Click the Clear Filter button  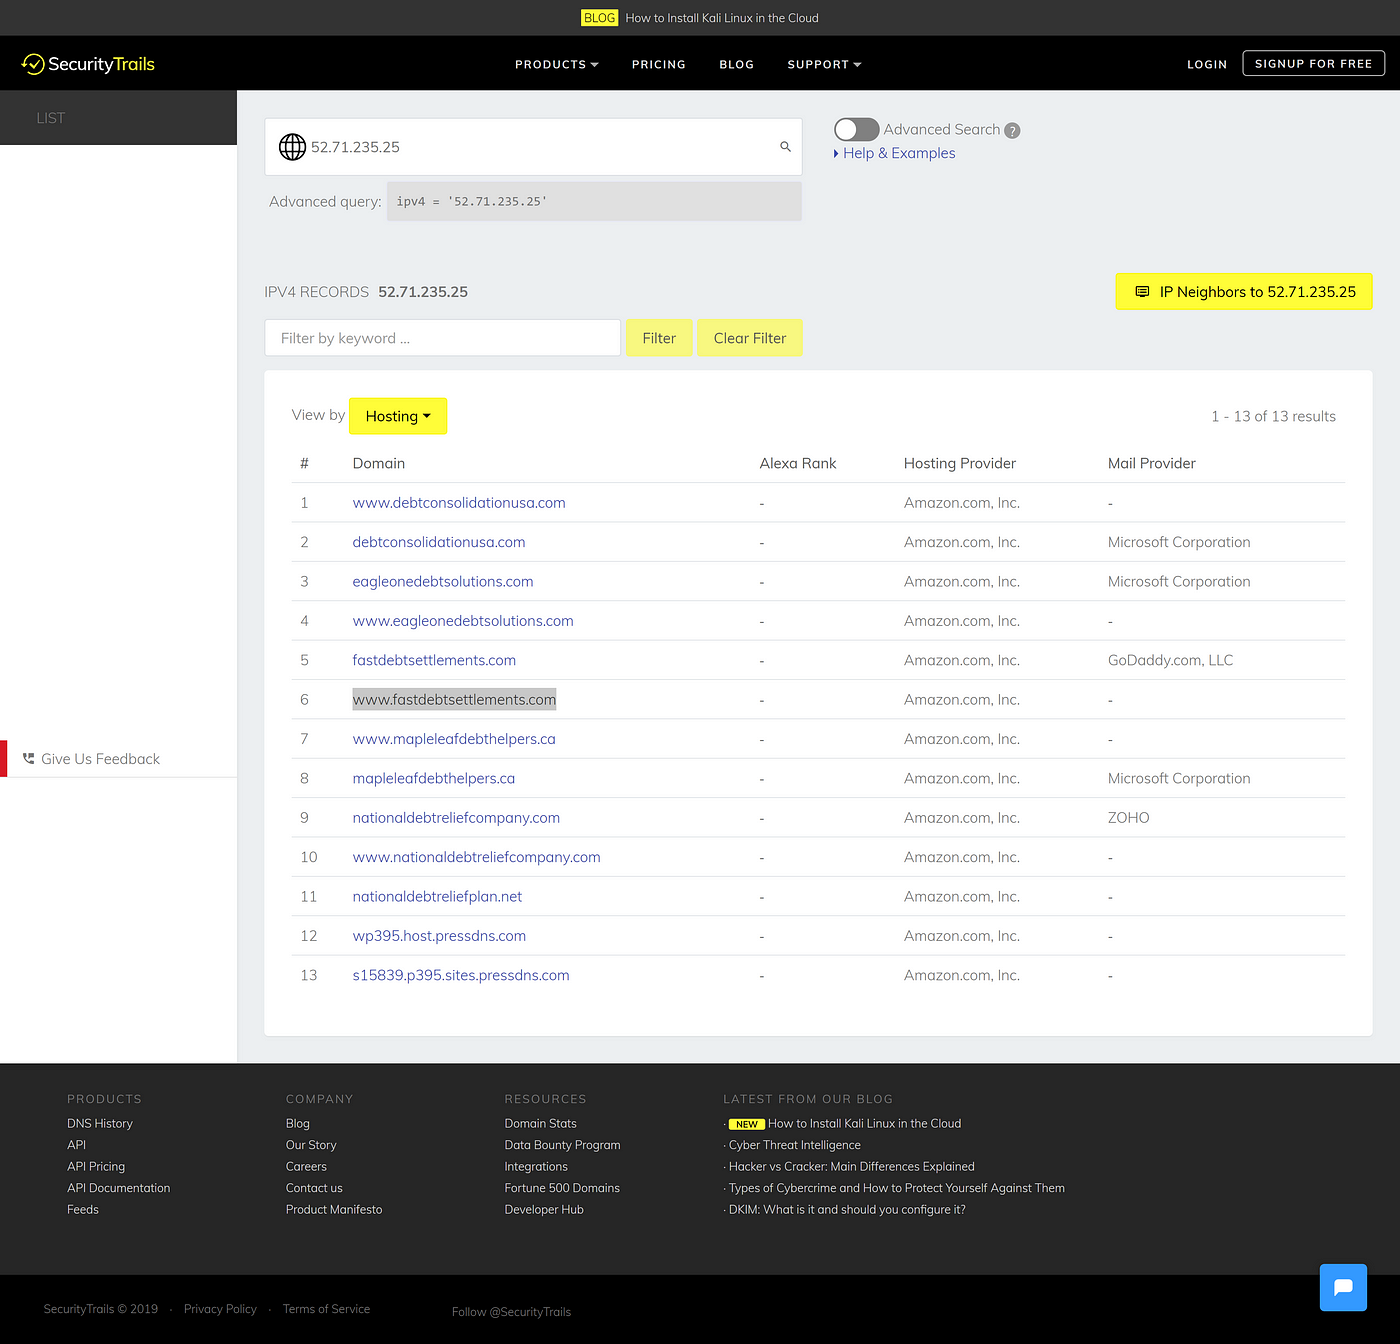coord(750,338)
